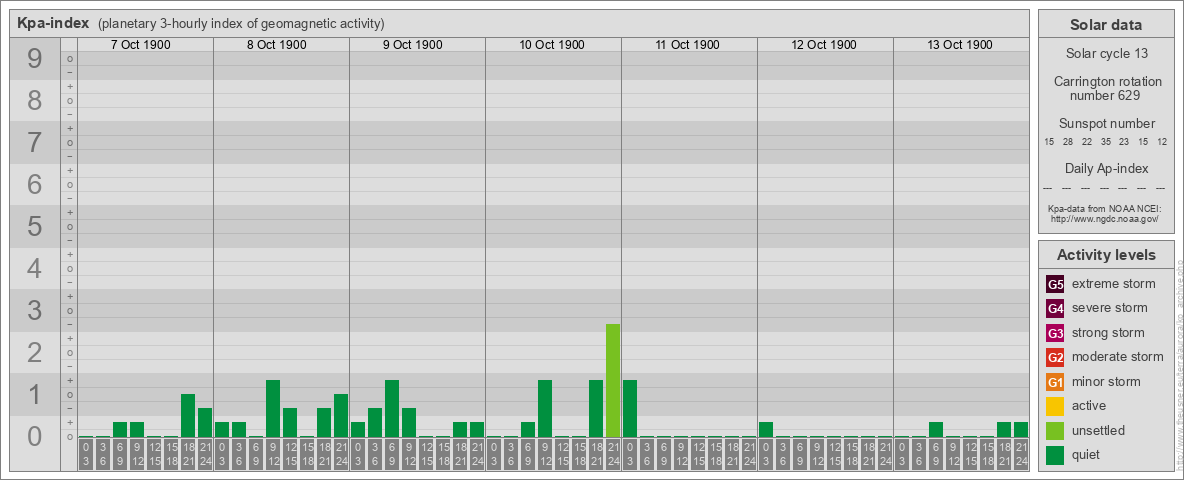
Task: Click the Sunspot number label
Action: 1106,124
